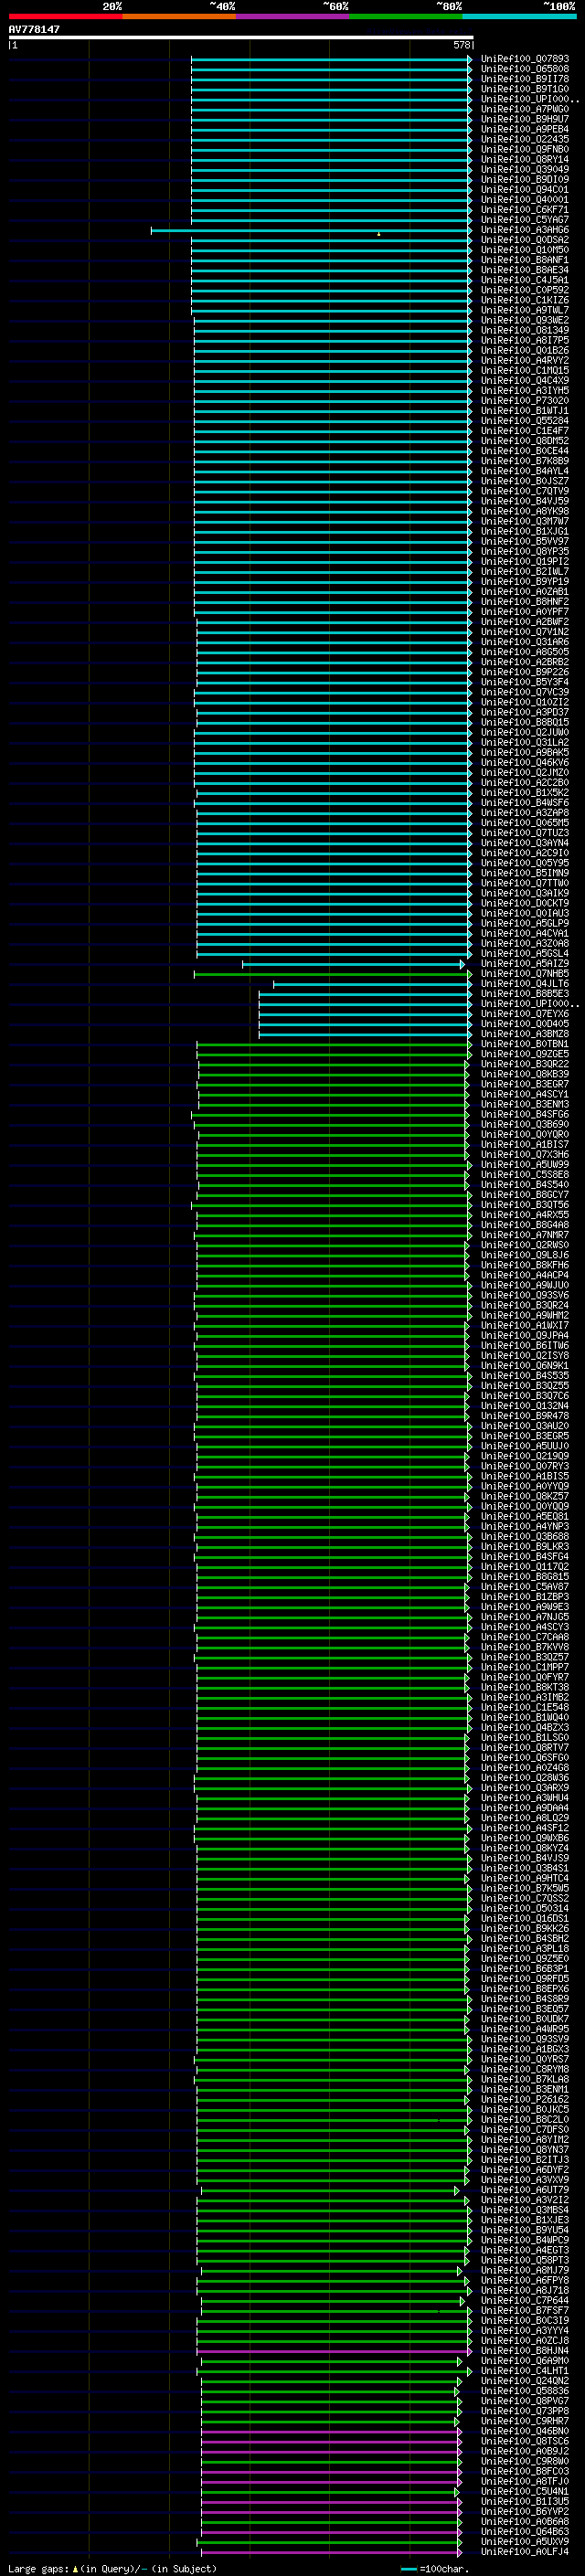Open hit UniRef100_B9II78

coord(525,79)
